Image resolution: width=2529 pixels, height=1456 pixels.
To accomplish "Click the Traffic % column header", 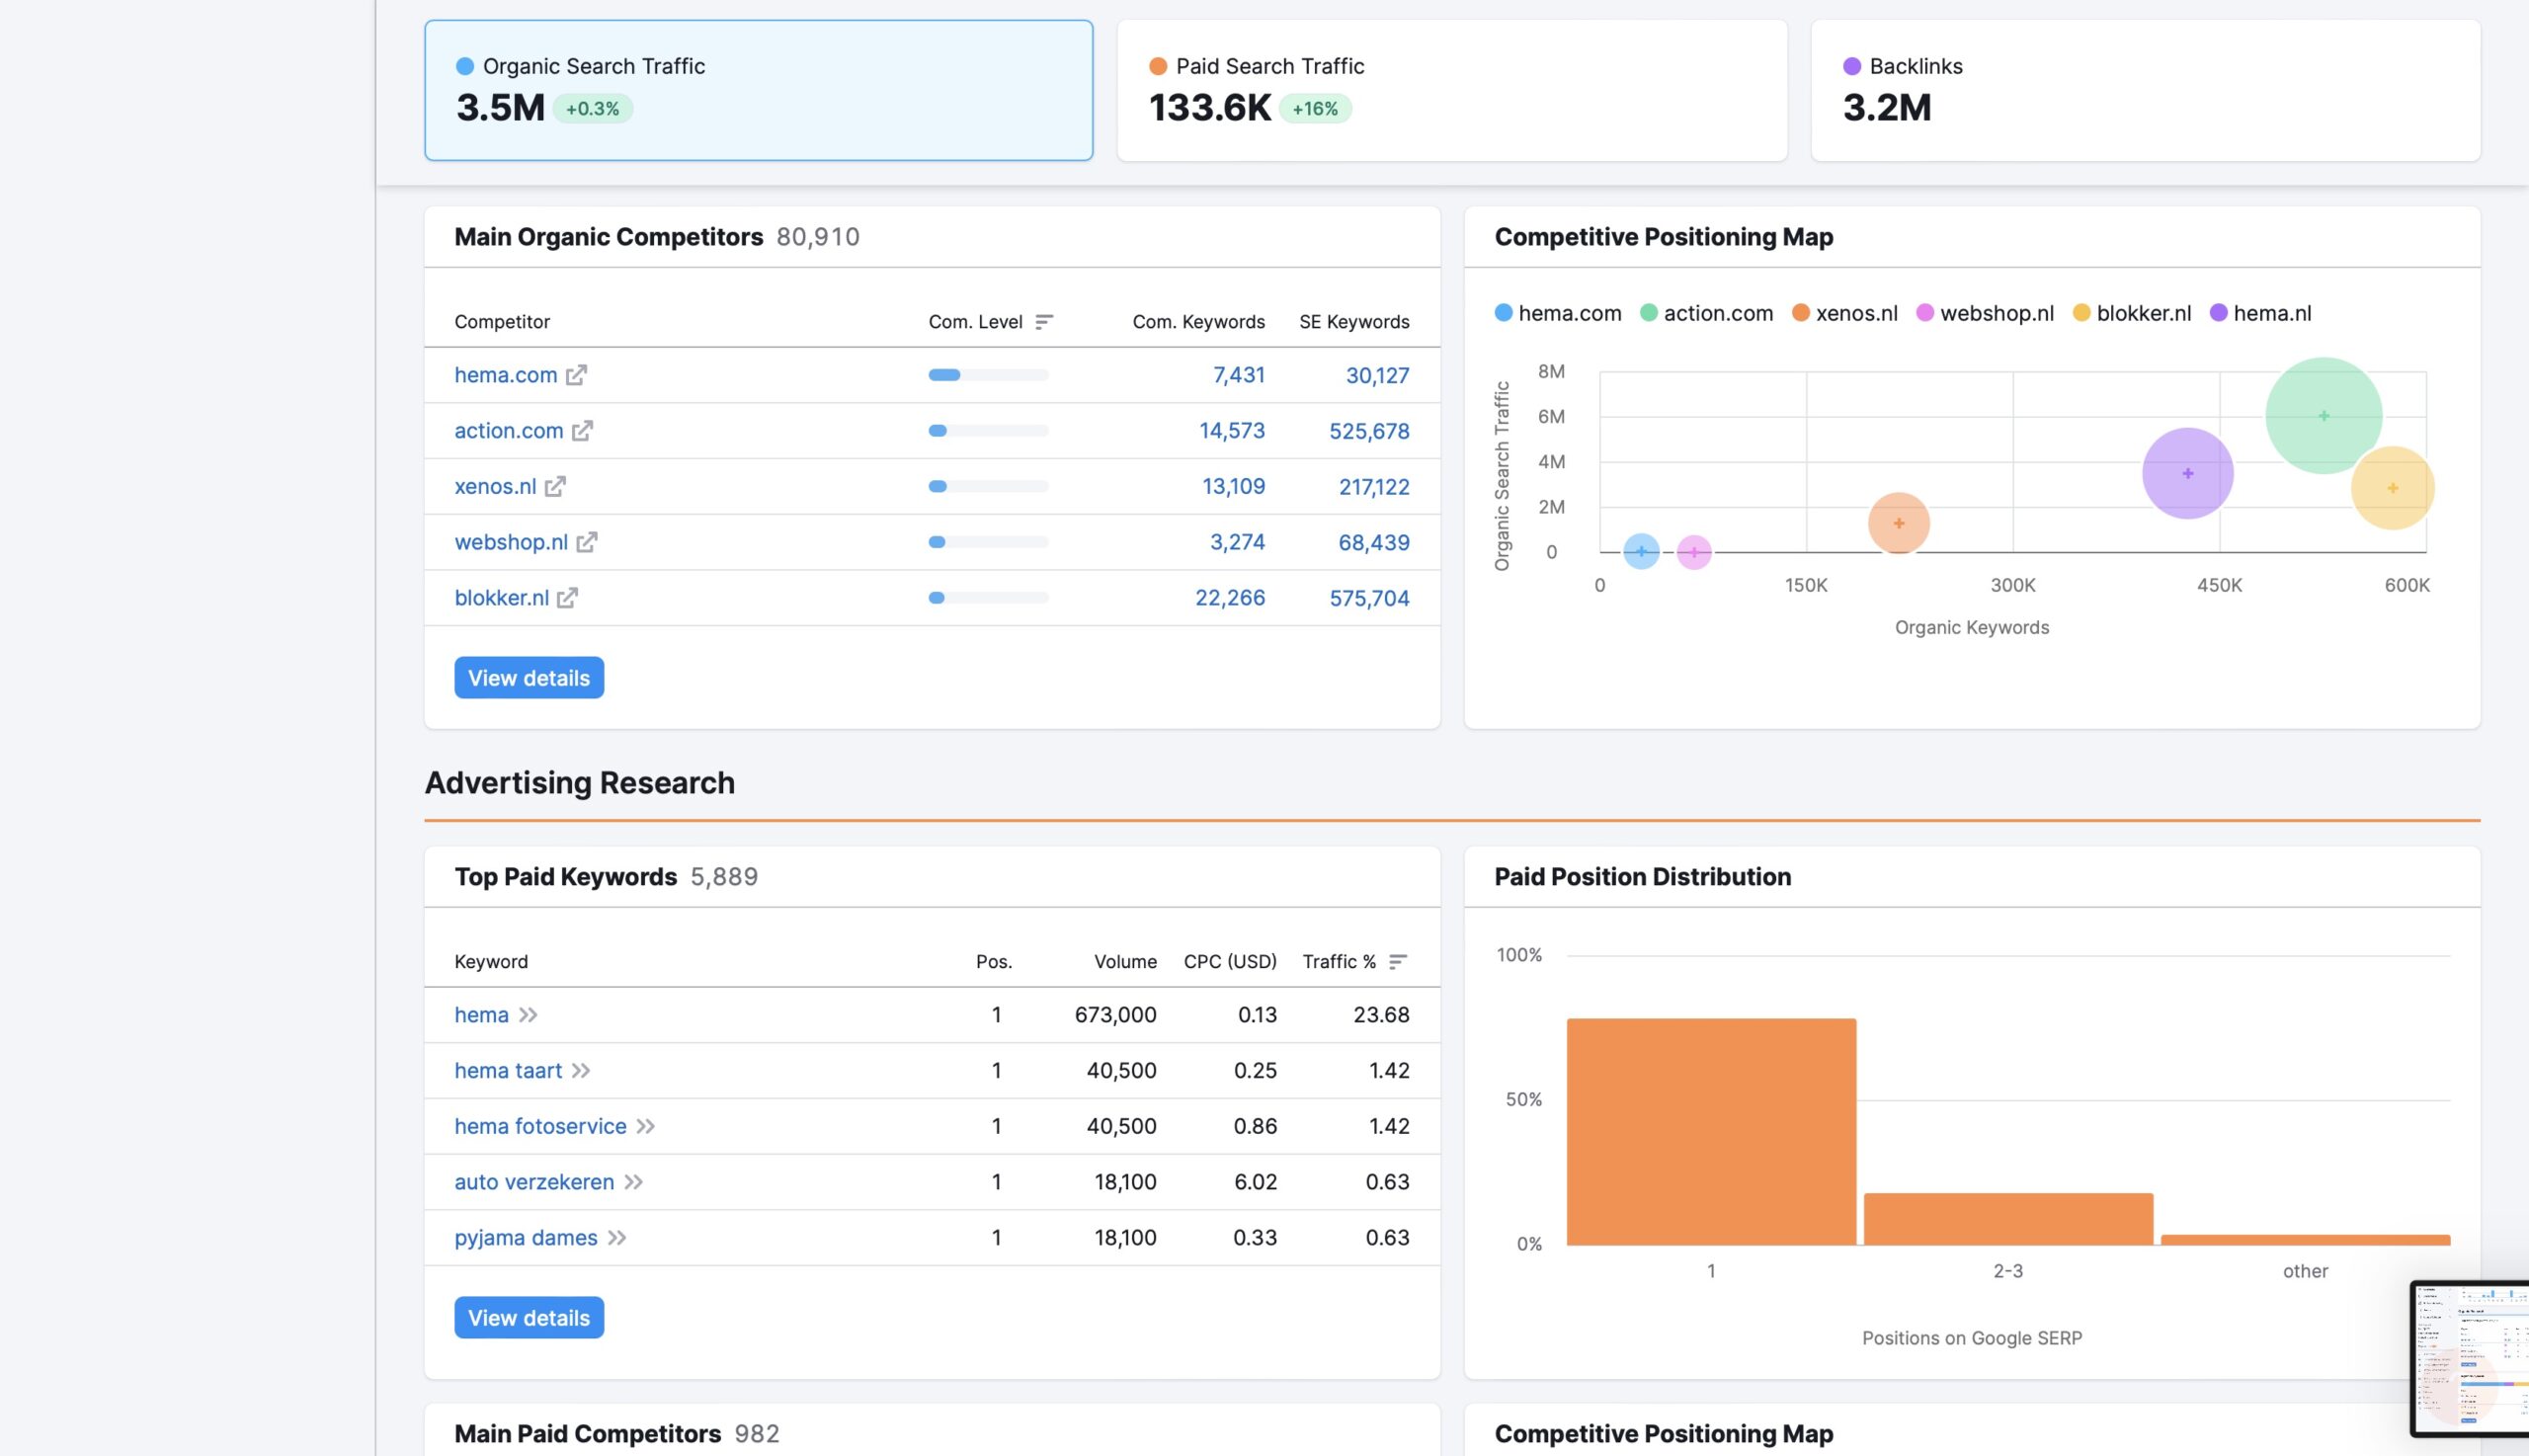I will (x=1339, y=962).
